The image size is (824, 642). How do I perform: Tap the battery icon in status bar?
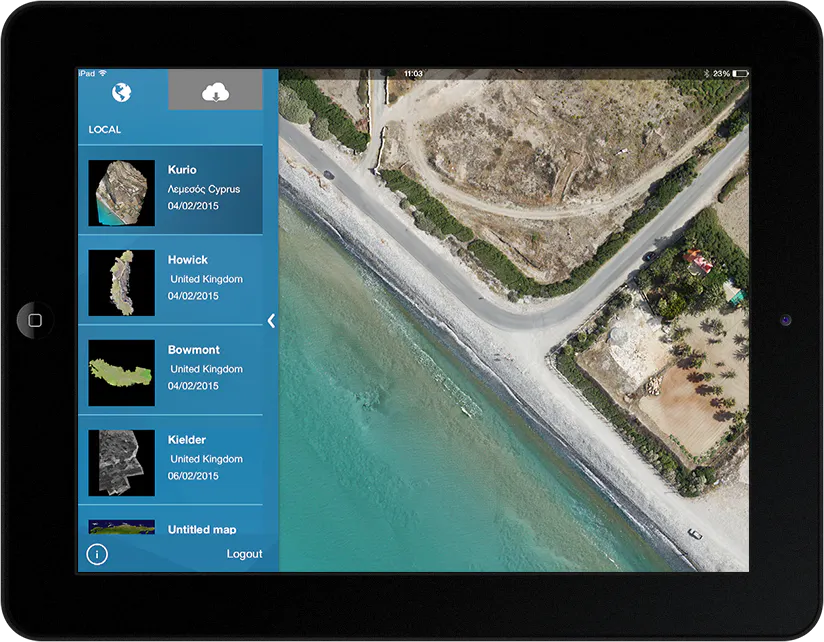click(740, 74)
